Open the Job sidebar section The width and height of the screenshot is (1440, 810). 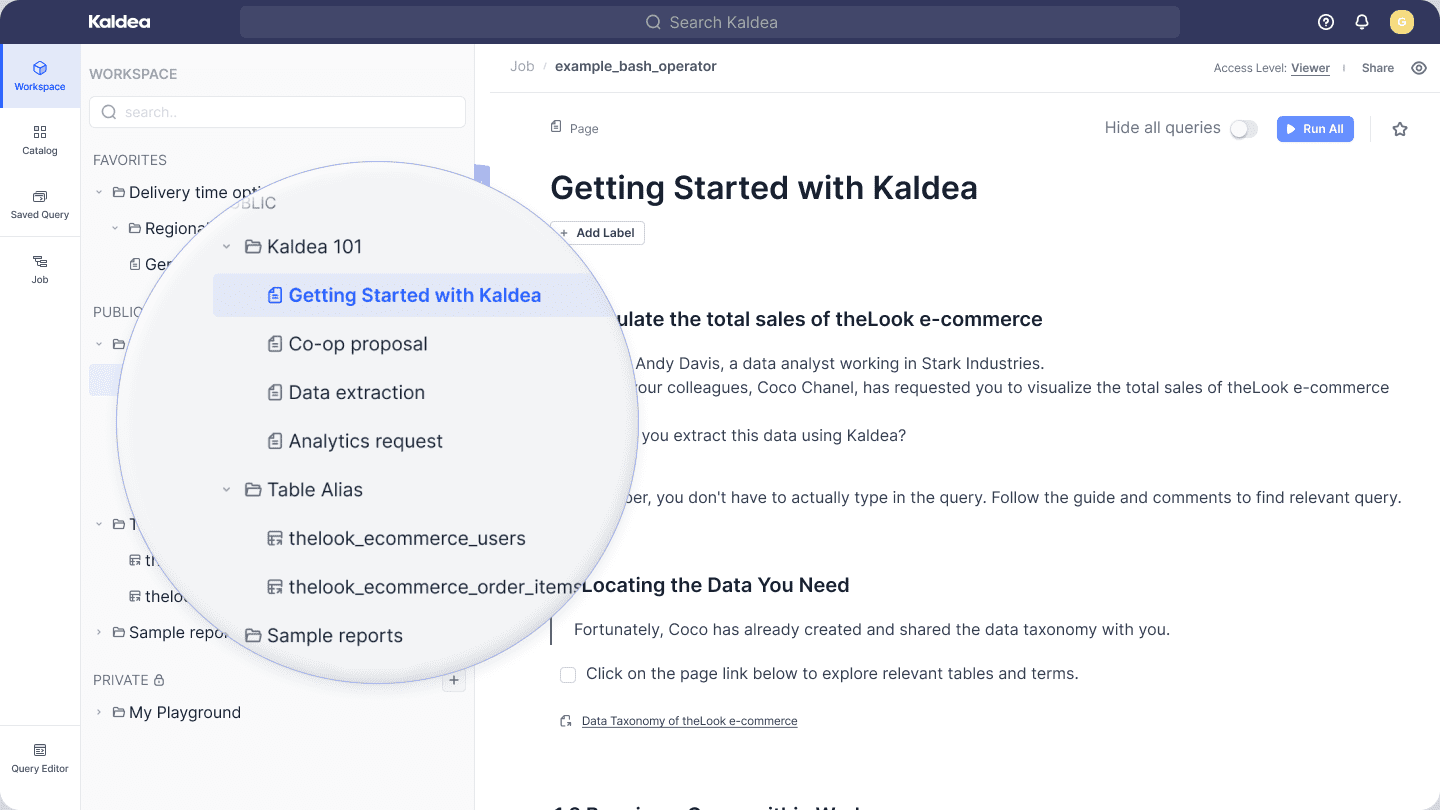(40, 269)
